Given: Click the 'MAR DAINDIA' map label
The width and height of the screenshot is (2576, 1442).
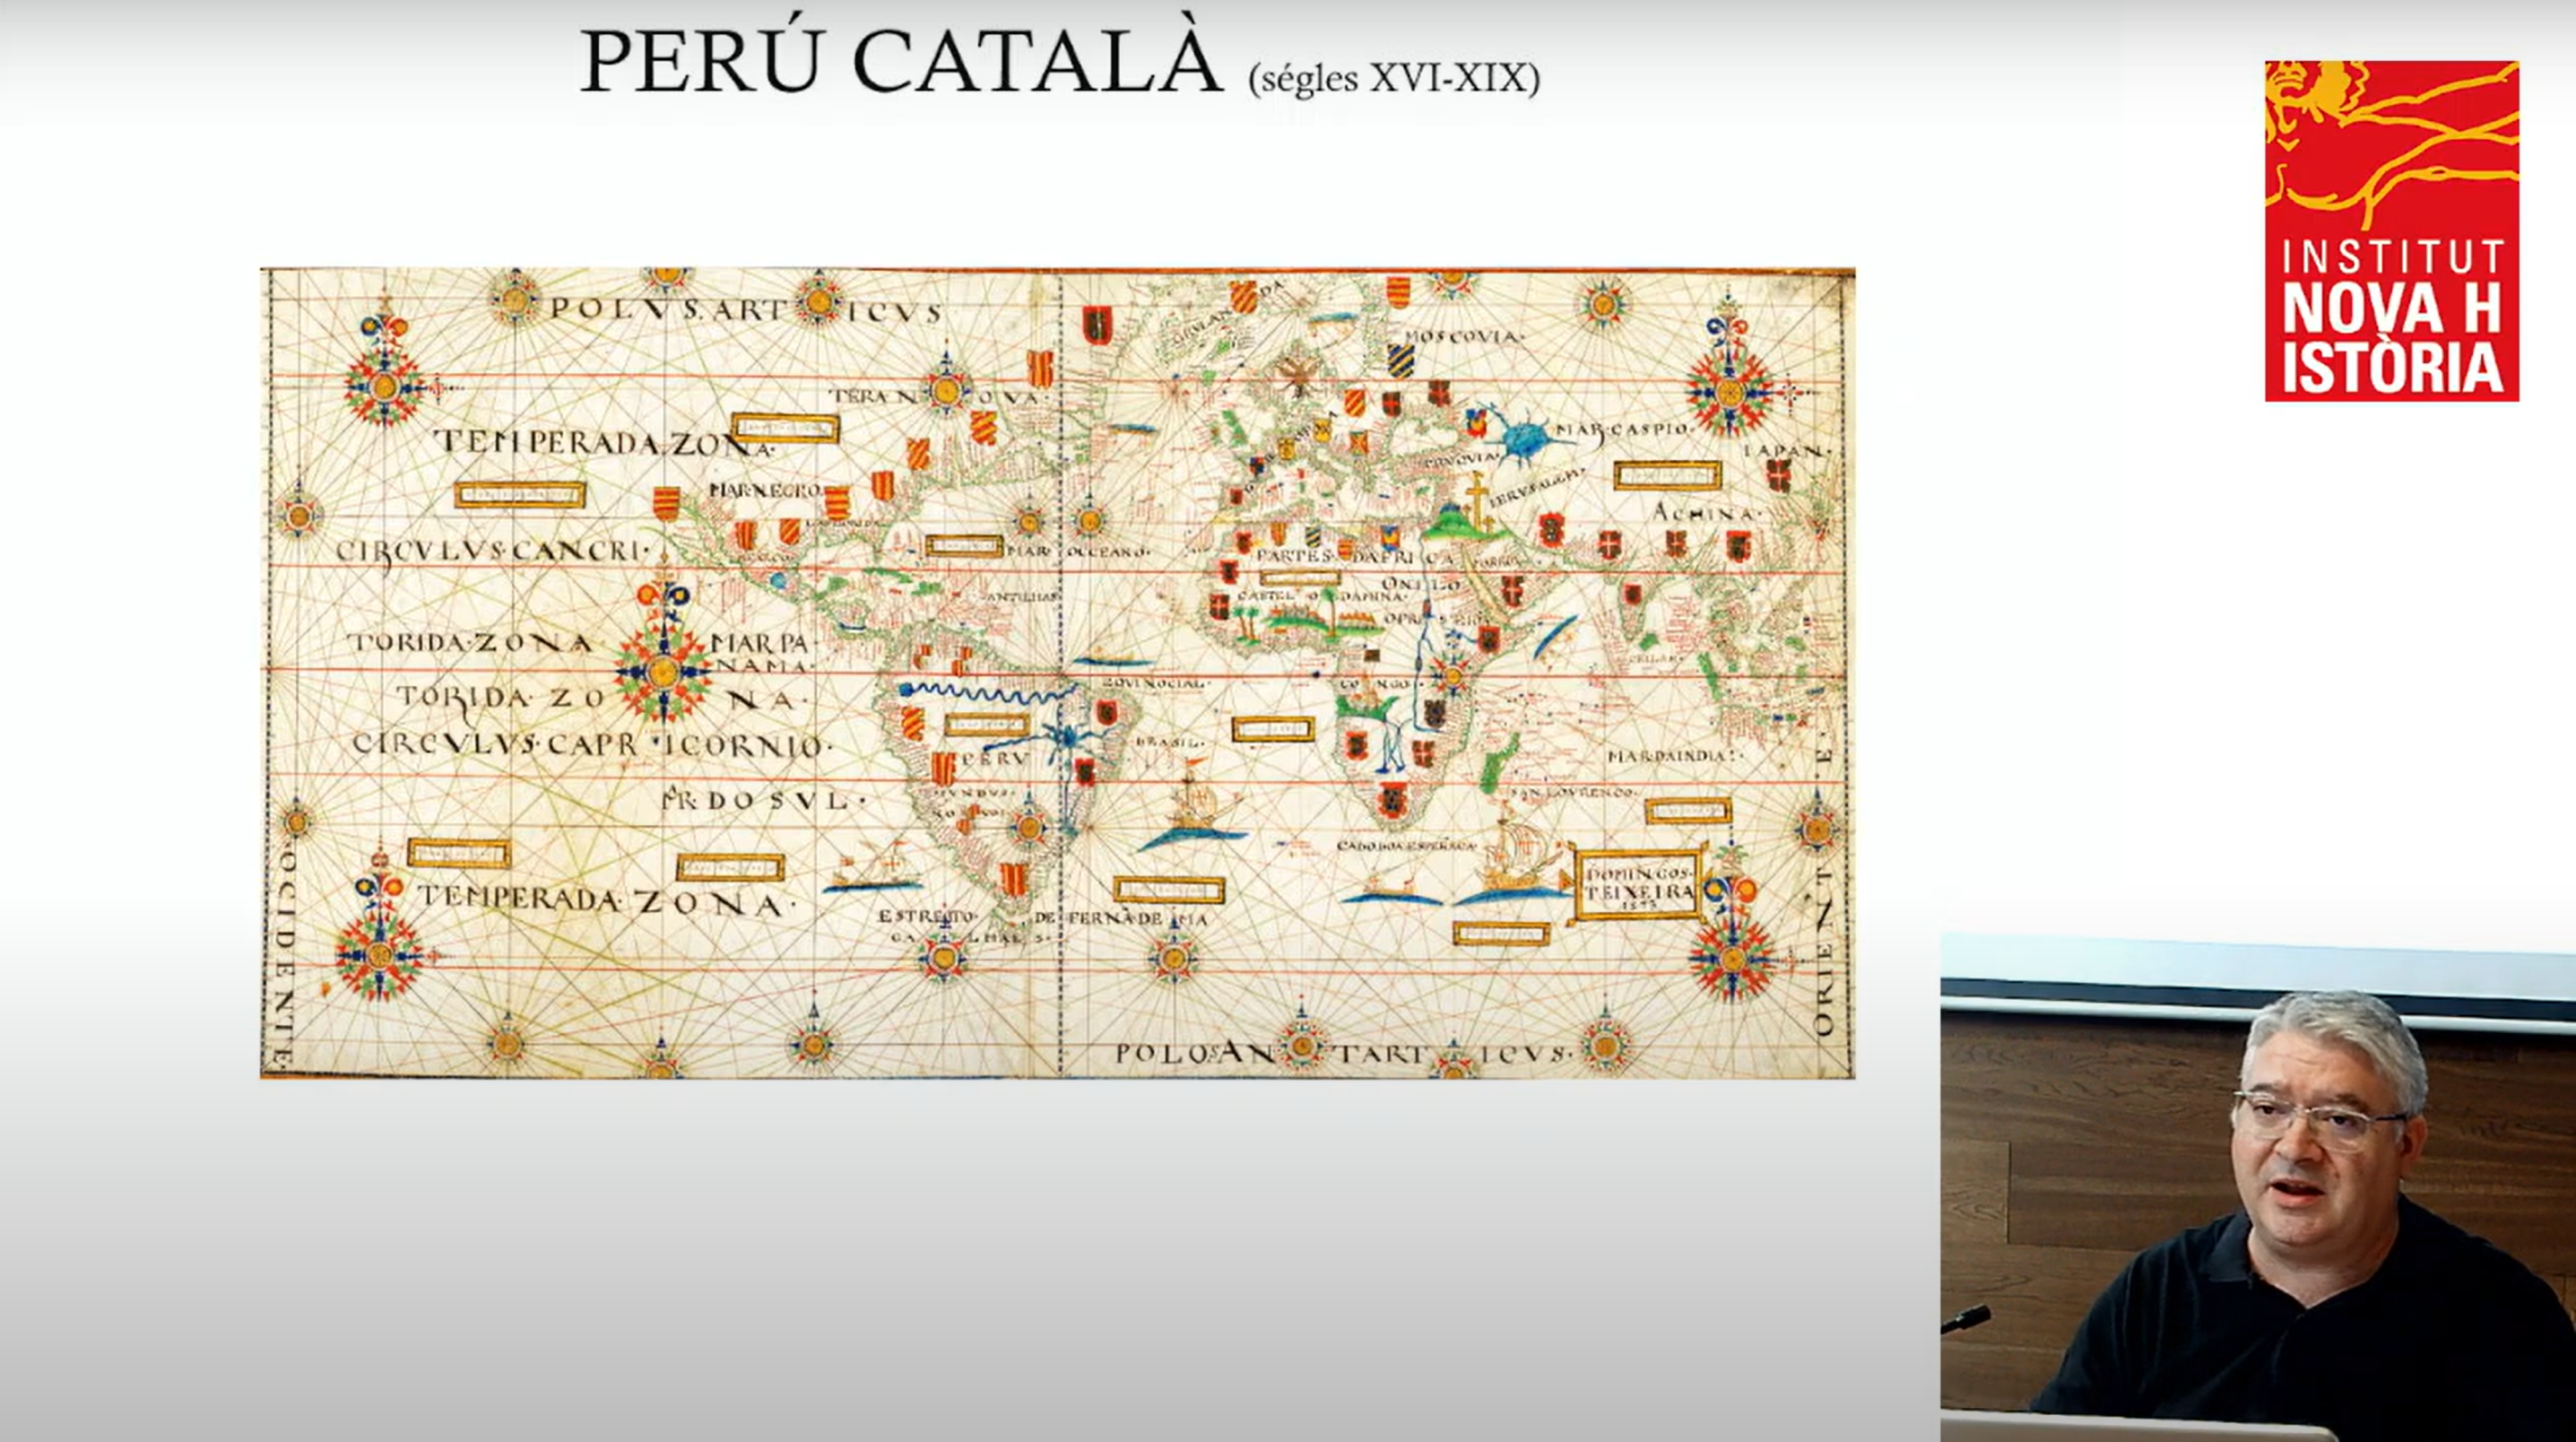Looking at the screenshot, I should [1675, 755].
